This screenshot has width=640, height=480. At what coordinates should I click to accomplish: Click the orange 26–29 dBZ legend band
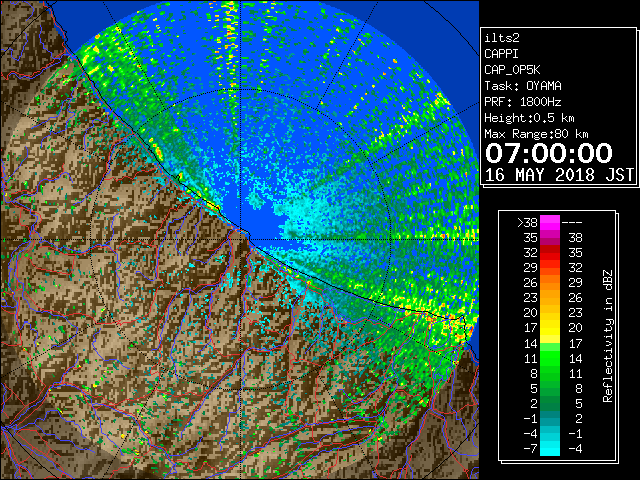point(550,282)
